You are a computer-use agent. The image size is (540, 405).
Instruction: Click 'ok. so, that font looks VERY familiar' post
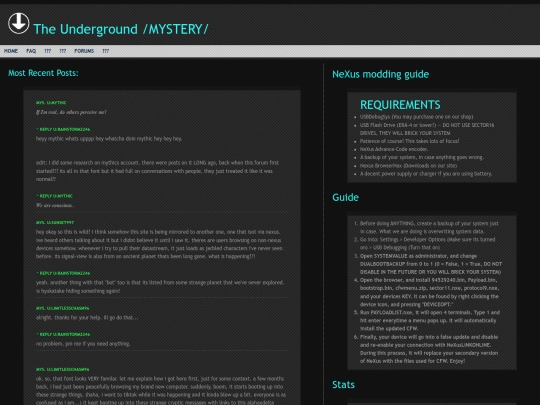tap(160, 390)
